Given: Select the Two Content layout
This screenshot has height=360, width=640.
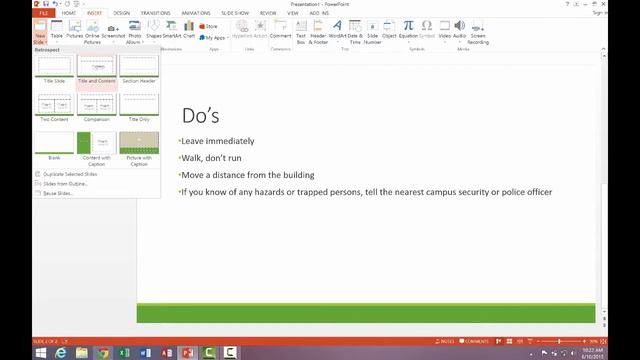Looking at the screenshot, I should point(54,108).
